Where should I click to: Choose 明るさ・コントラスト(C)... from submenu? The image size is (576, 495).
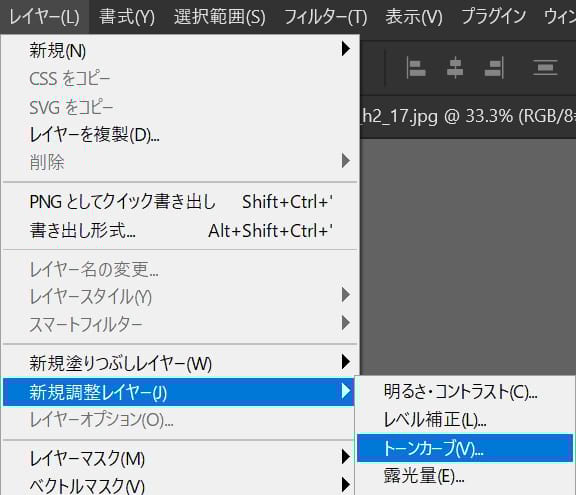click(x=465, y=391)
